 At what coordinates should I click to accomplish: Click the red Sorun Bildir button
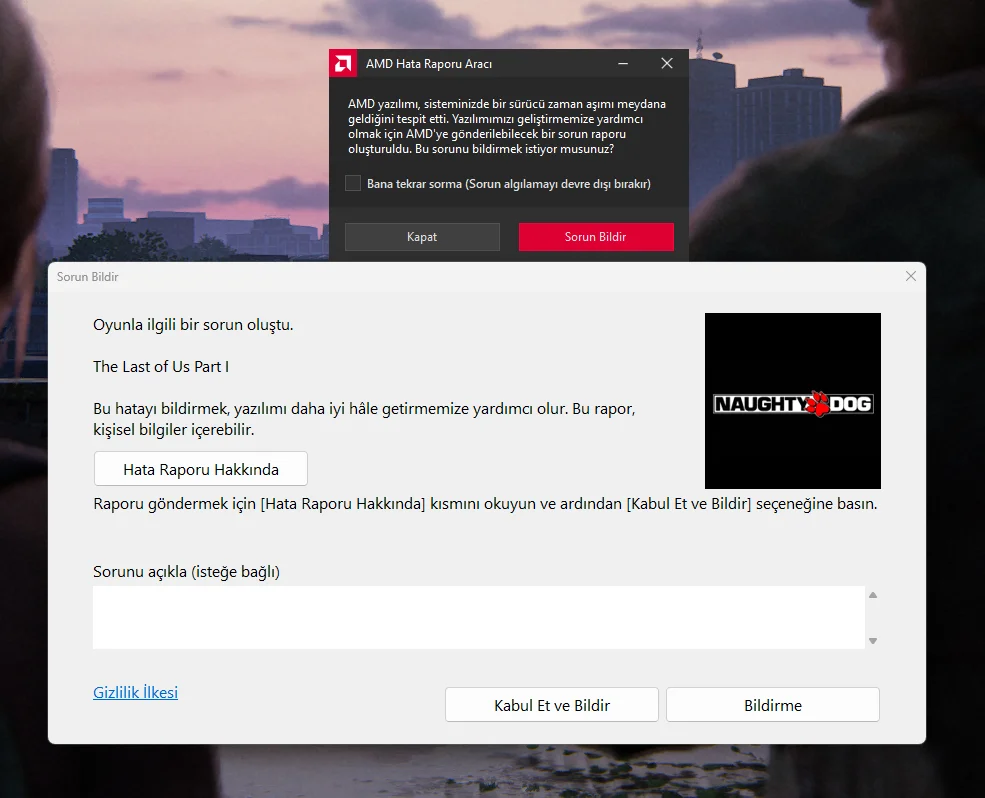[596, 237]
